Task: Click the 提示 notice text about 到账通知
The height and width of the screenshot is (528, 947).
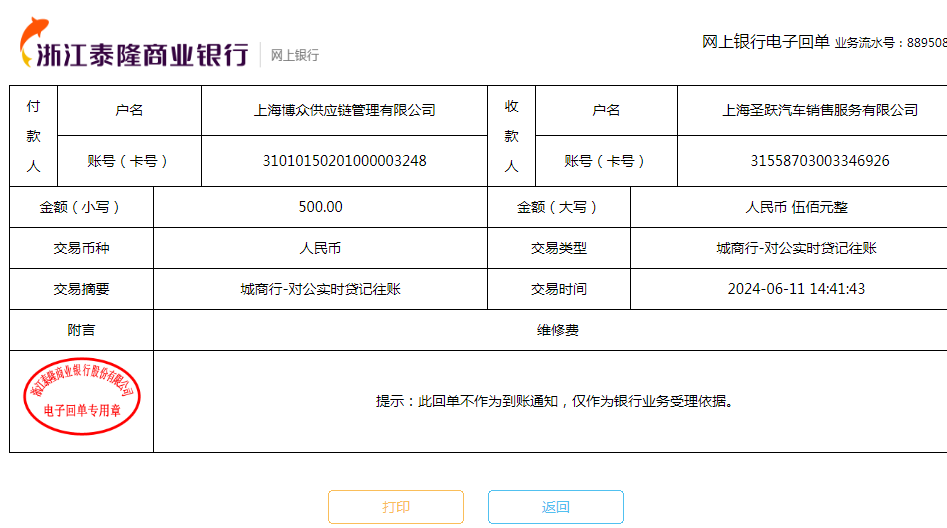Action: [x=555, y=402]
